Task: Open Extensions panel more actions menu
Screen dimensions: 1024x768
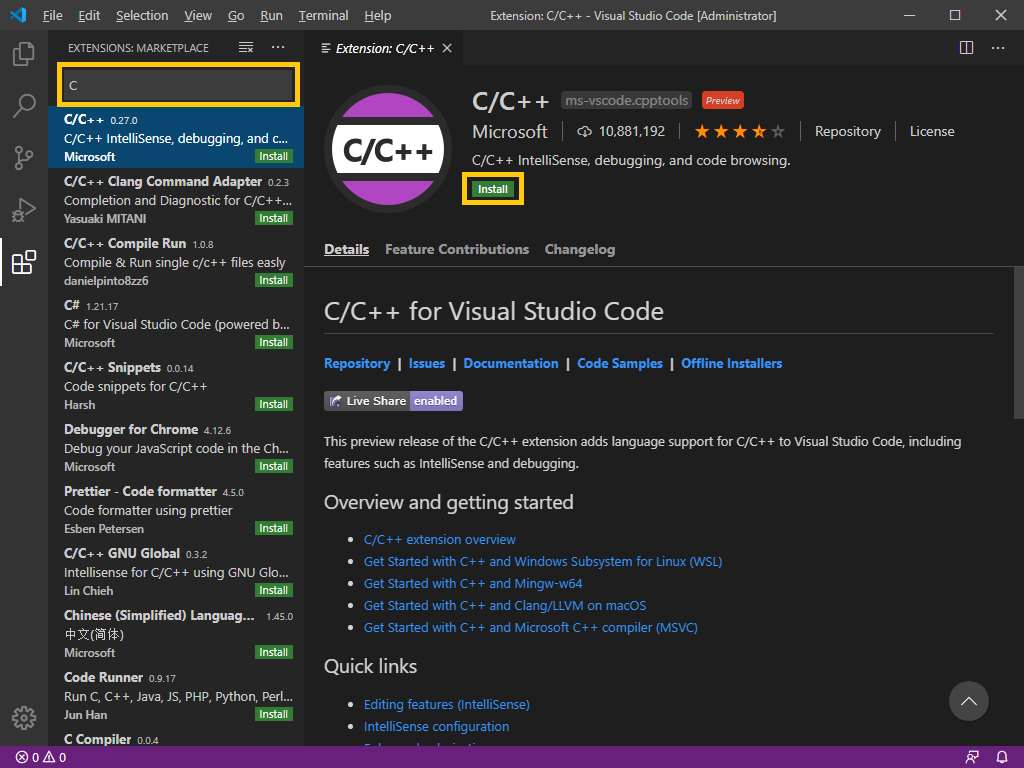Action: (x=278, y=48)
